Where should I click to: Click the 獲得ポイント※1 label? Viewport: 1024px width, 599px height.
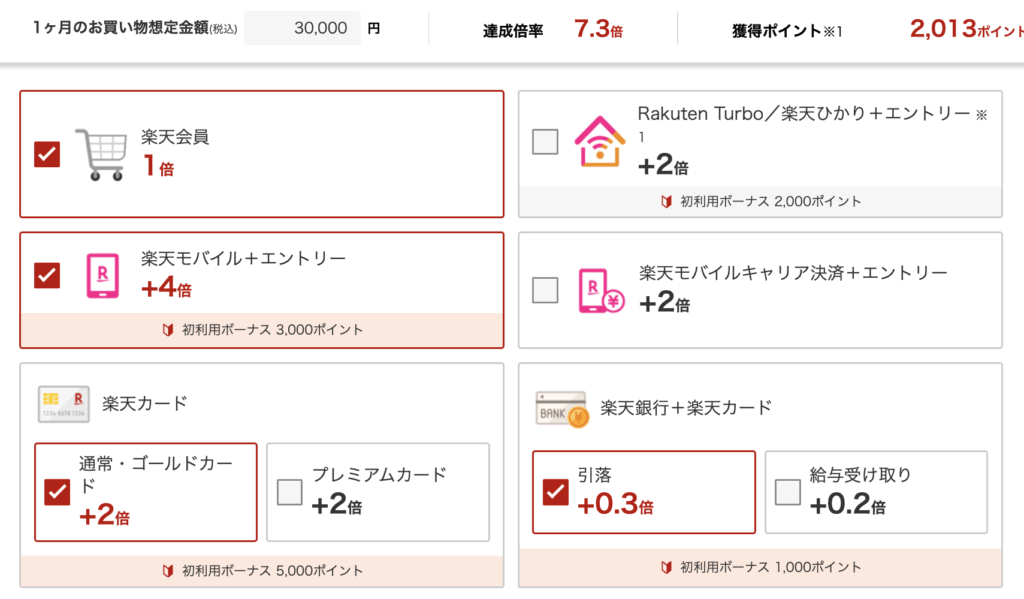(x=787, y=31)
